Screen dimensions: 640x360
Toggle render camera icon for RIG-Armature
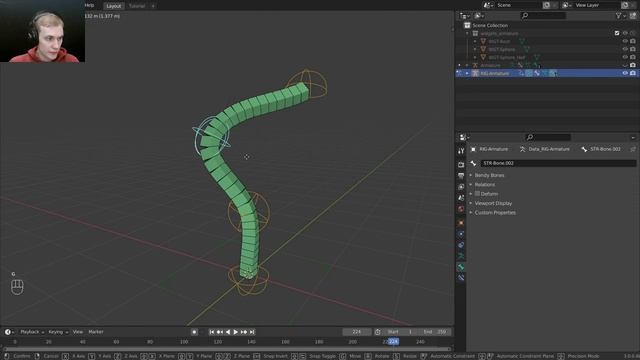[x=633, y=73]
